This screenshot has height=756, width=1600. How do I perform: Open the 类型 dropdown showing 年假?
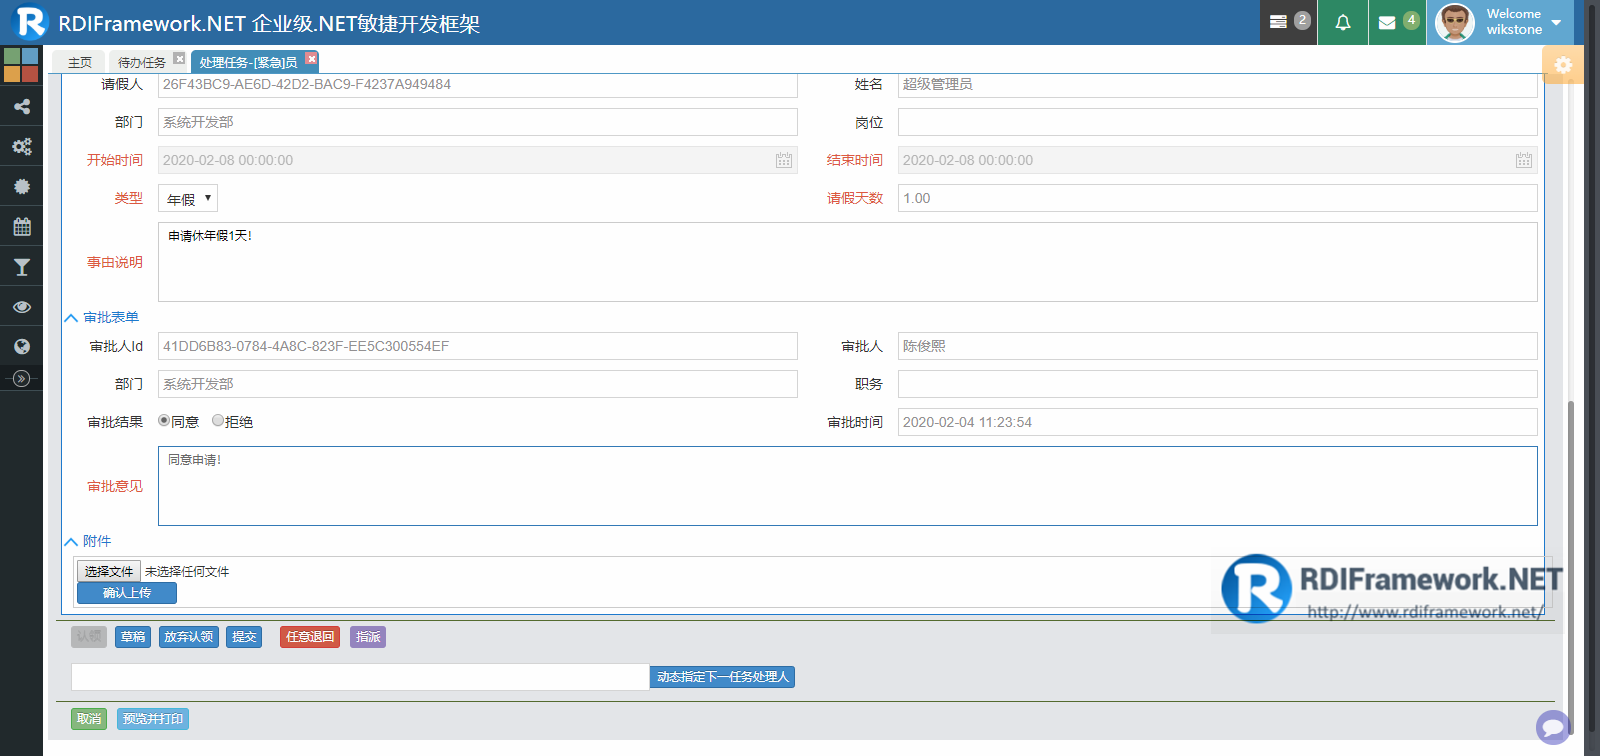(188, 198)
